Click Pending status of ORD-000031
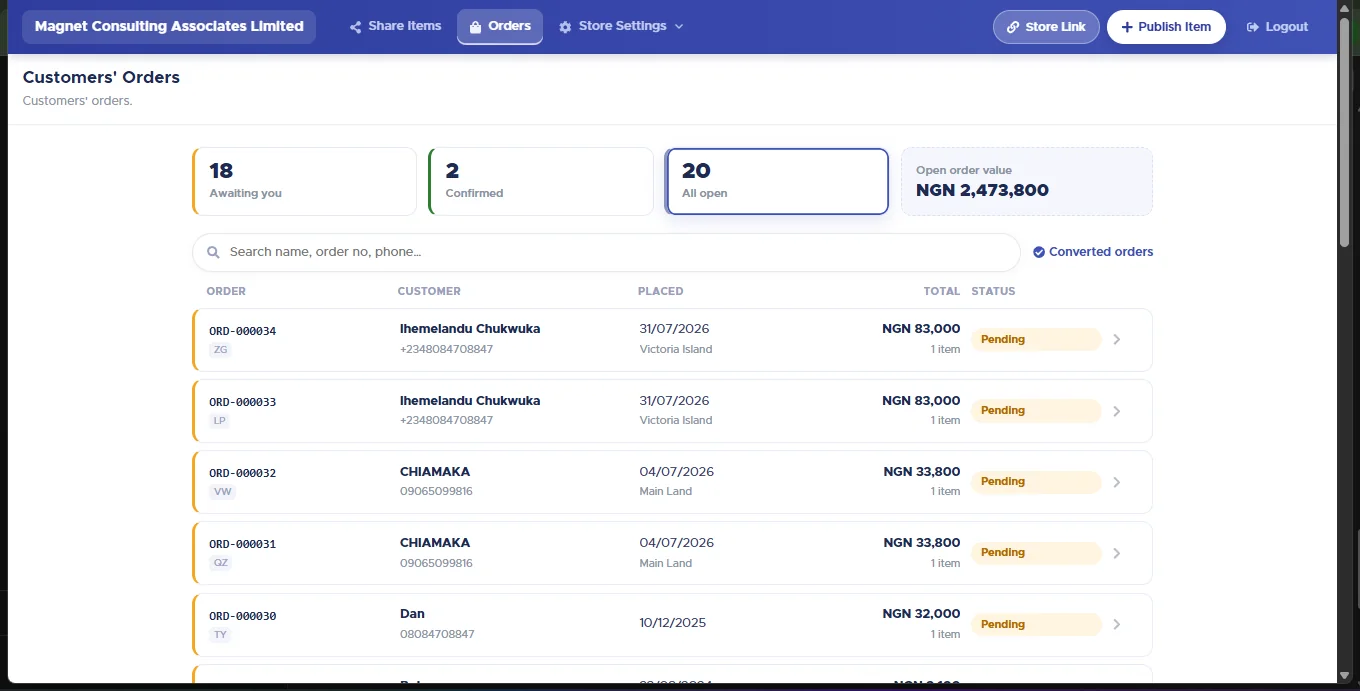Image resolution: width=1360 pixels, height=691 pixels. click(1036, 553)
